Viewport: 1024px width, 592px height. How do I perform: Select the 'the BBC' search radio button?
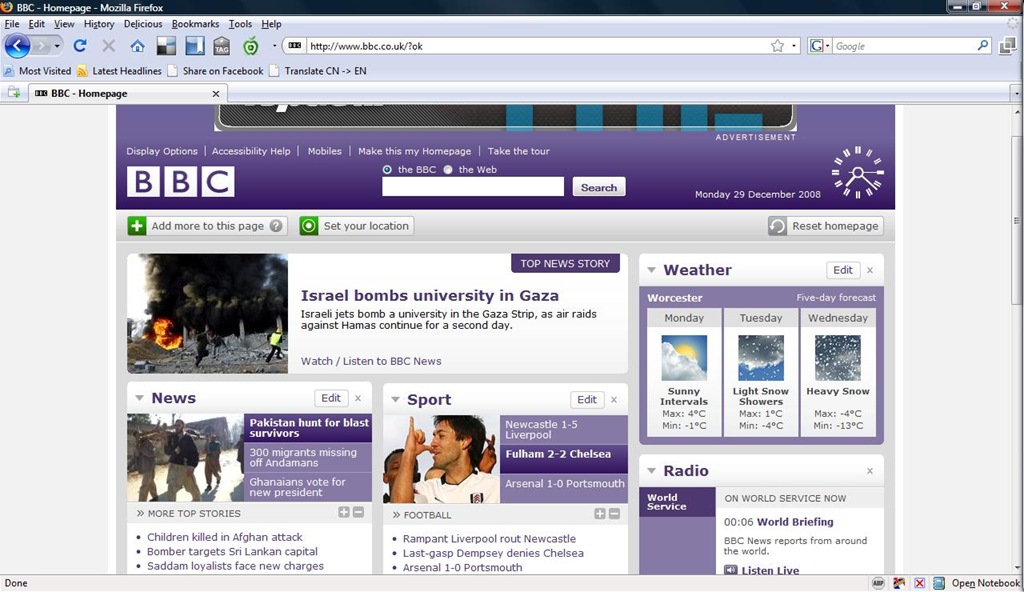tap(387, 169)
